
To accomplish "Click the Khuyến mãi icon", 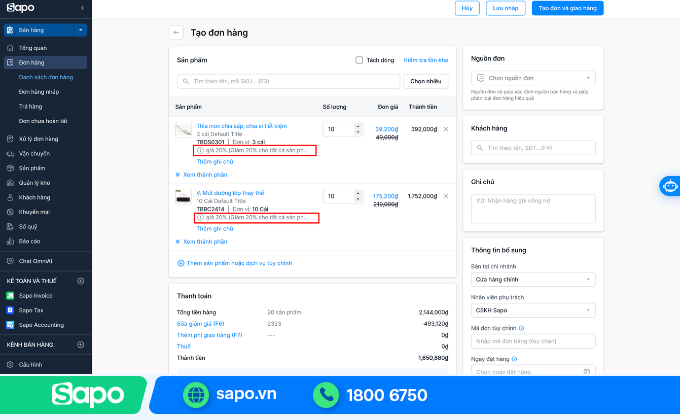I will click(x=10, y=212).
